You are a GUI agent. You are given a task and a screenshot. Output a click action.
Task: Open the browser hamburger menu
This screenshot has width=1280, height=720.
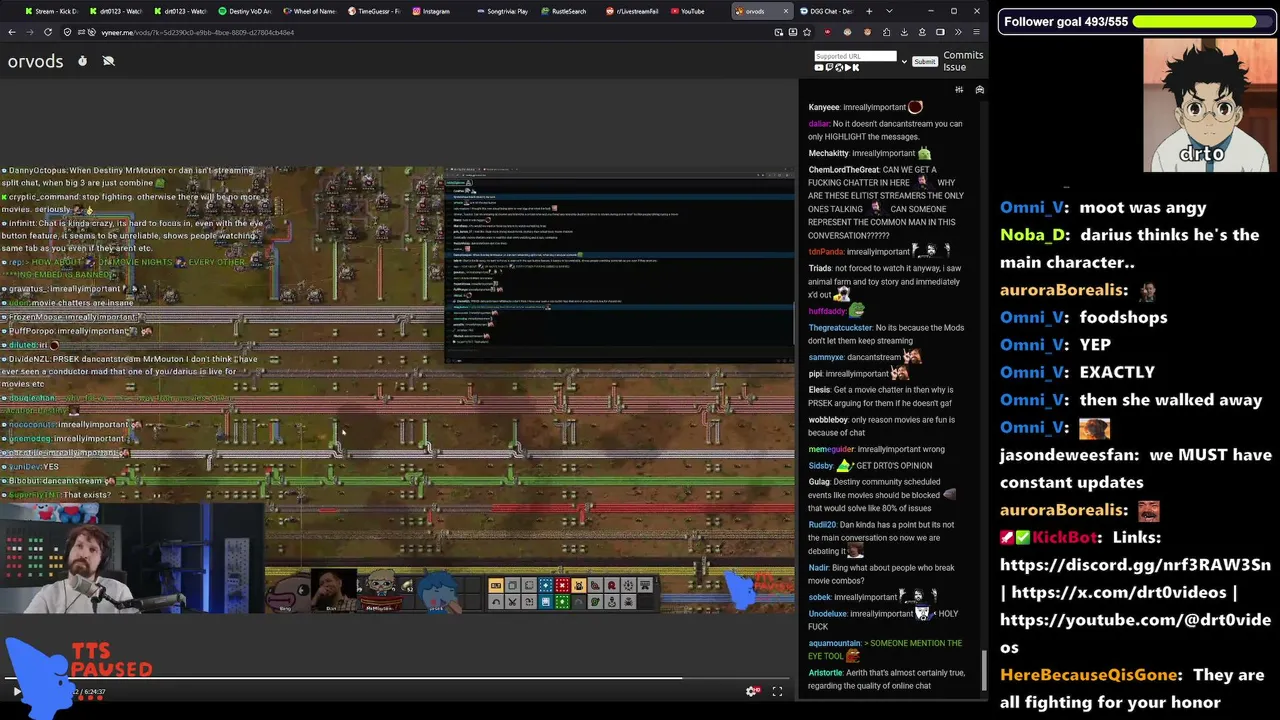point(975,32)
